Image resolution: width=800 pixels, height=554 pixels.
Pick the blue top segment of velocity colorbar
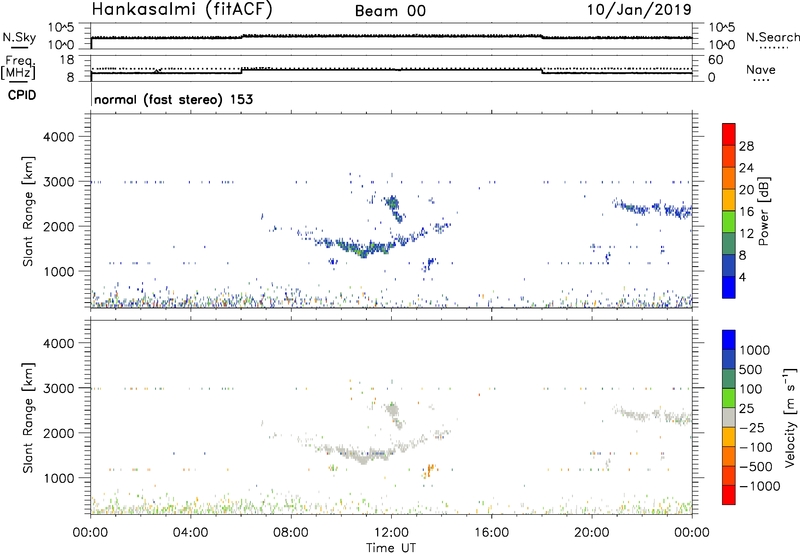click(729, 340)
